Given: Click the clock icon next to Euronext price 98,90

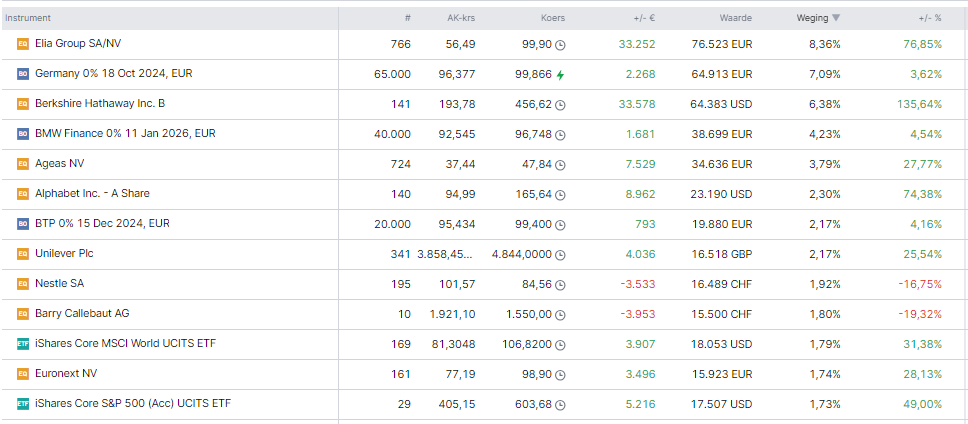Looking at the screenshot, I should 560,375.
